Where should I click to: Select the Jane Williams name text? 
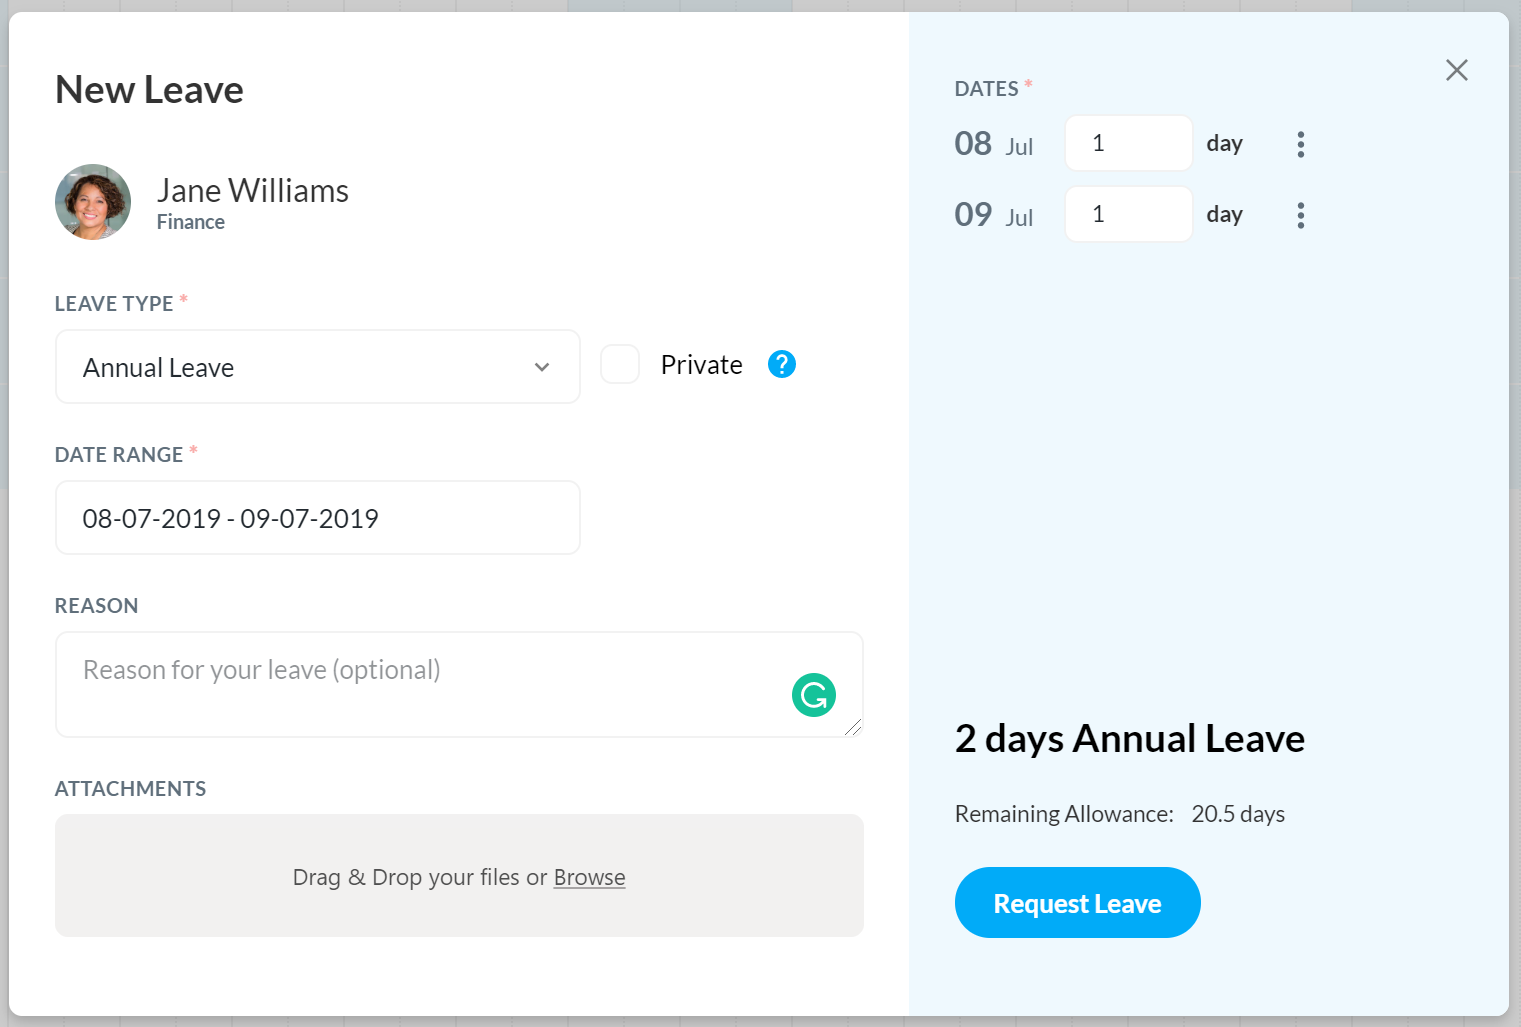click(x=253, y=190)
